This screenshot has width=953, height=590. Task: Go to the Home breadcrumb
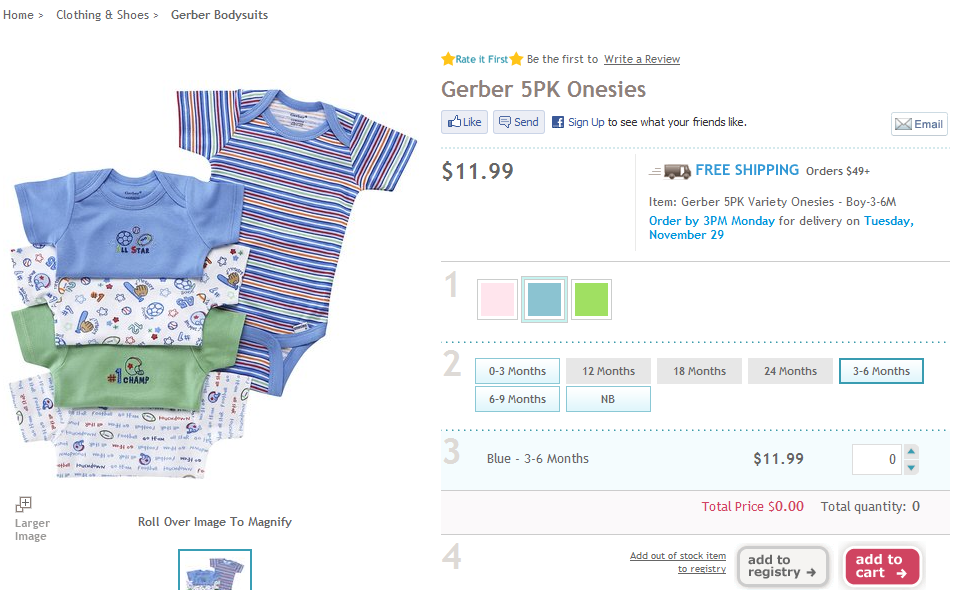18,15
